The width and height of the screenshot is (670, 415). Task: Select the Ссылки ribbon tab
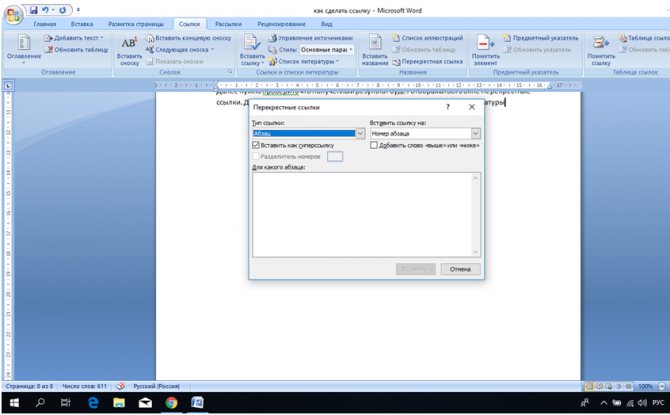189,24
